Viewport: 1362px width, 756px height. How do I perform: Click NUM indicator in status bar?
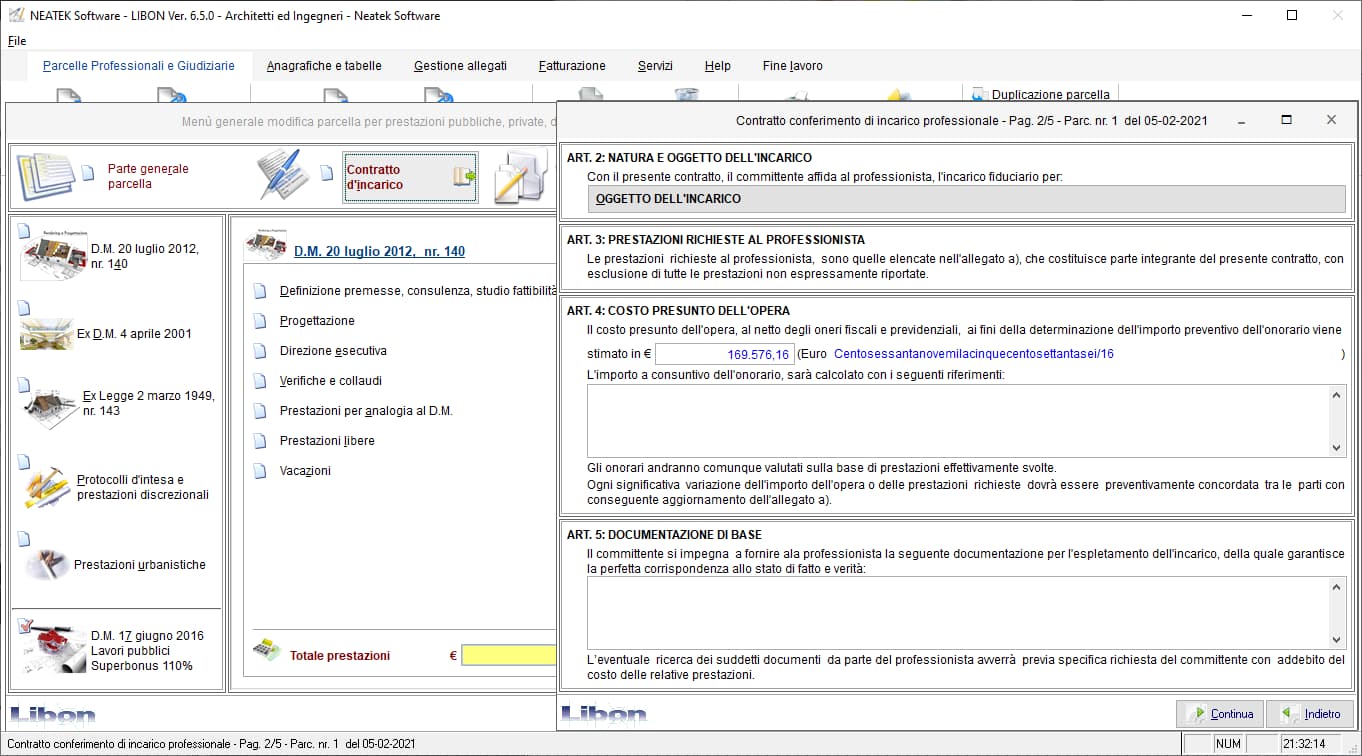1228,744
